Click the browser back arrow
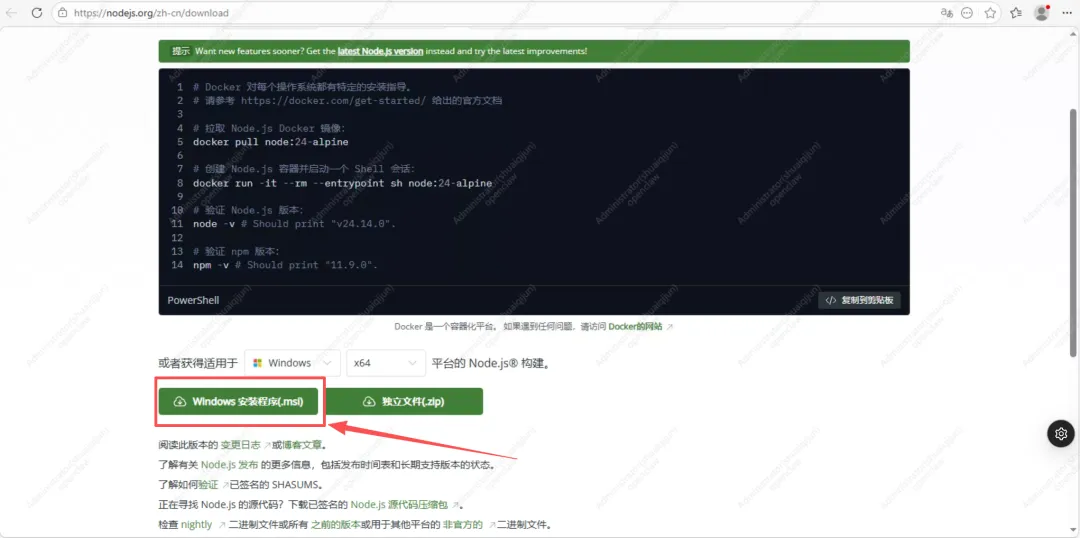This screenshot has height=538, width=1080. [x=12, y=12]
